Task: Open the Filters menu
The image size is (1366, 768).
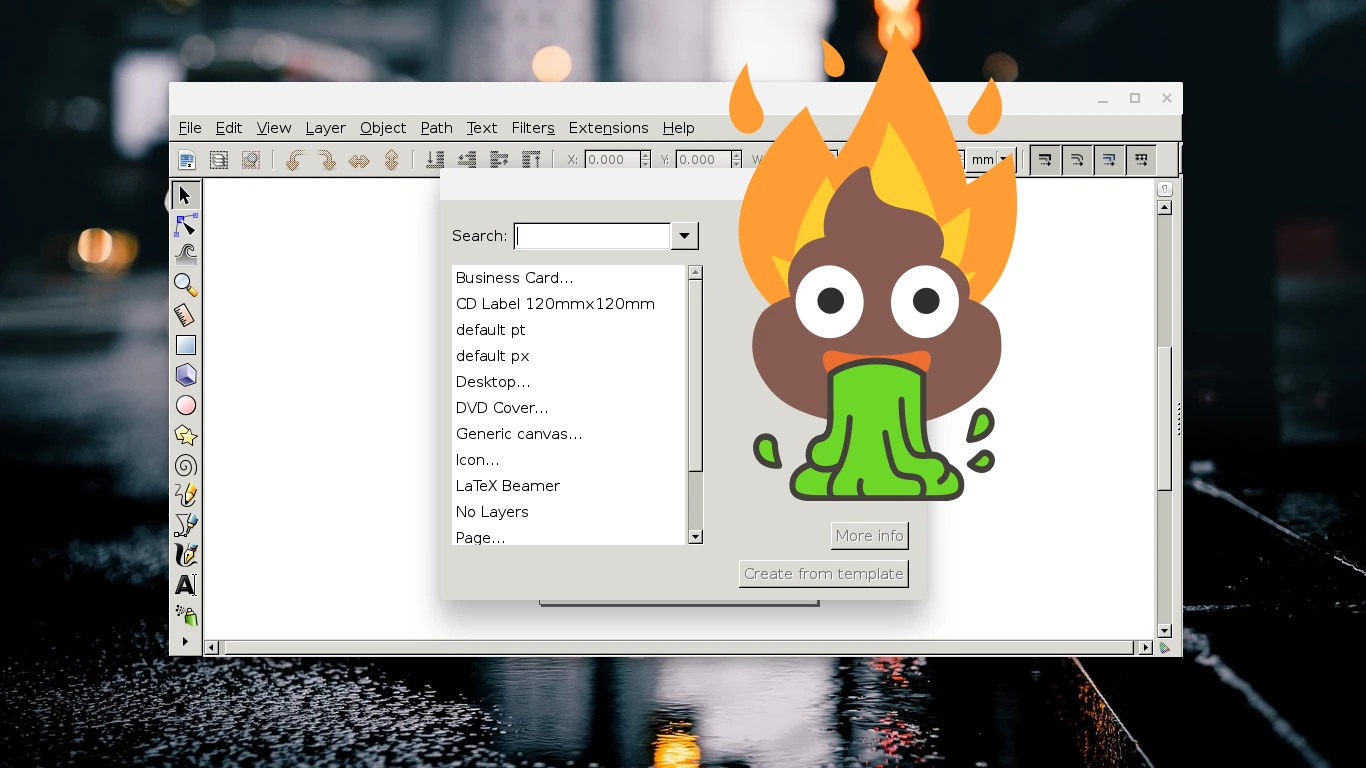Action: click(x=532, y=128)
